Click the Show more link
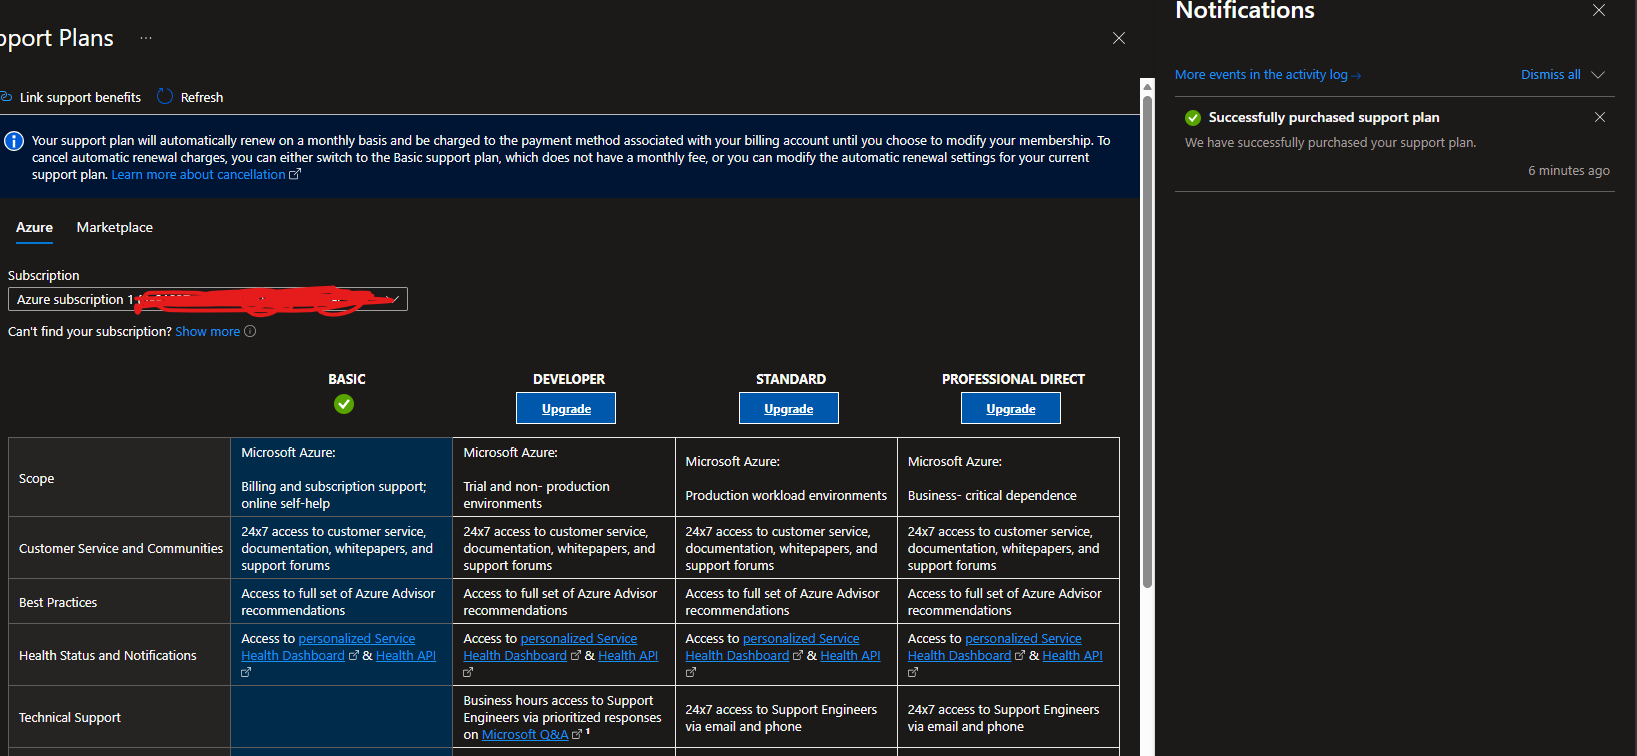Image resolution: width=1637 pixels, height=756 pixels. [207, 332]
